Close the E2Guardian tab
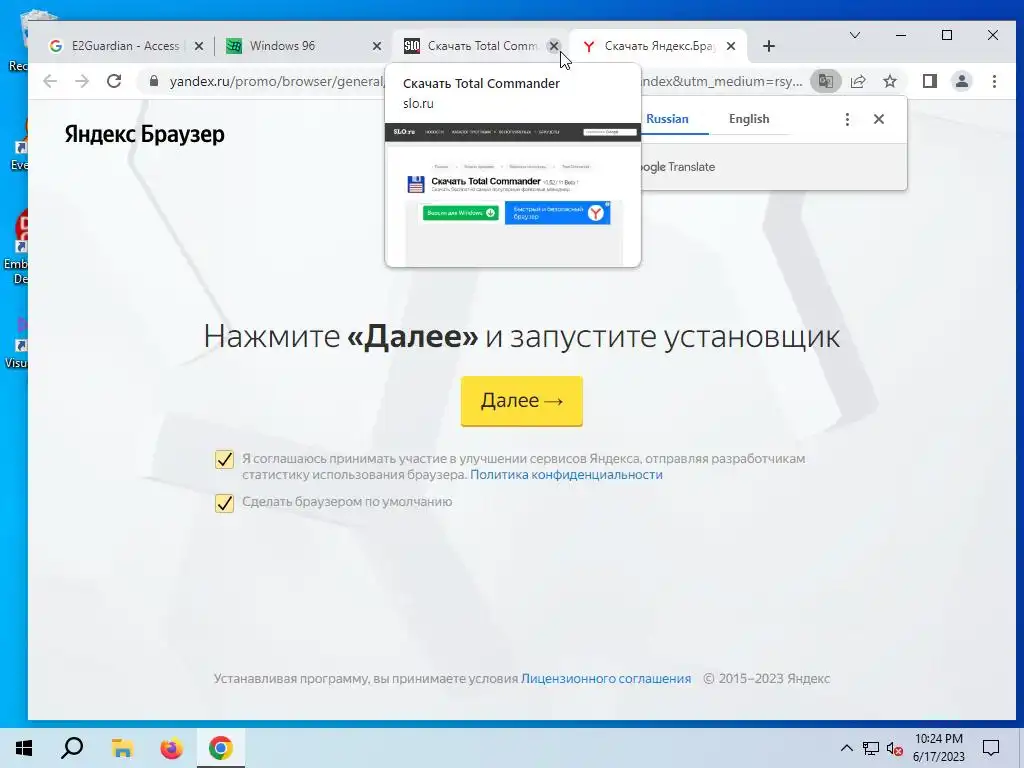The image size is (1024, 768). 199,46
